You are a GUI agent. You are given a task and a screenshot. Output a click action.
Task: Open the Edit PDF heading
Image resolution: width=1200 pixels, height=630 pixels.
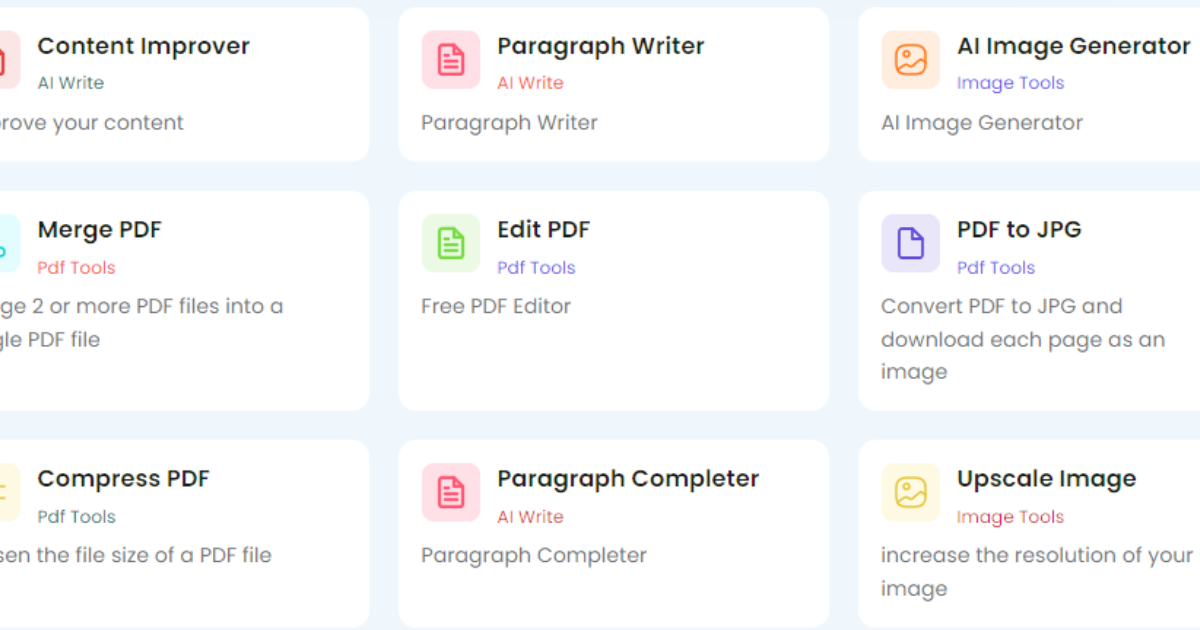tap(543, 229)
